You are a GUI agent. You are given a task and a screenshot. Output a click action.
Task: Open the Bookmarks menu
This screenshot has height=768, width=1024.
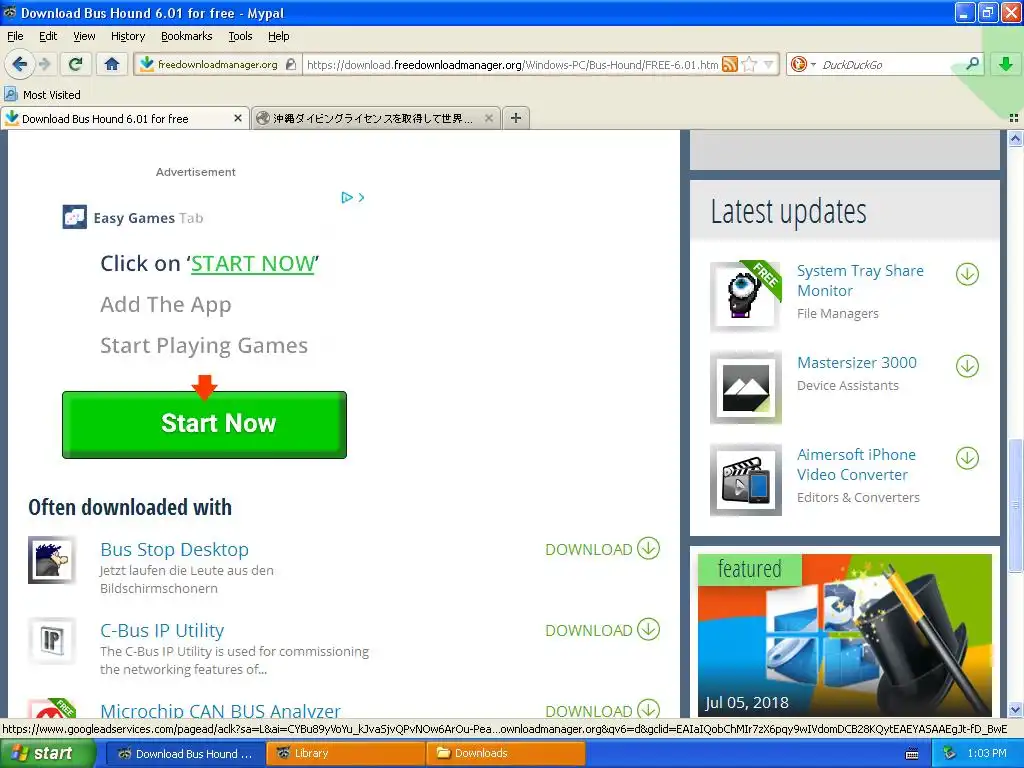pos(186,36)
